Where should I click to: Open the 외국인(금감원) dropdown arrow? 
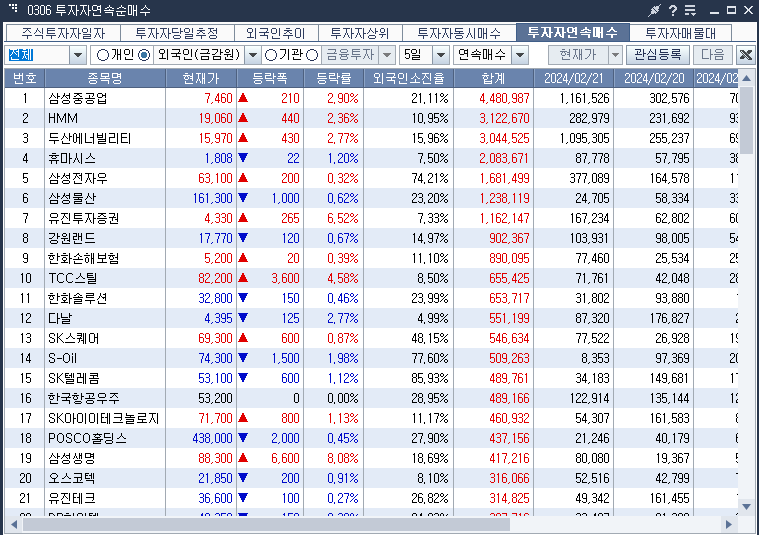(253, 55)
